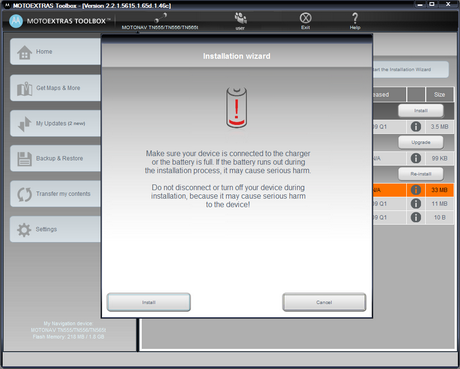
Task: Minimize the MOTOEXTRAS Toolbox window
Action: (x=420, y=4)
